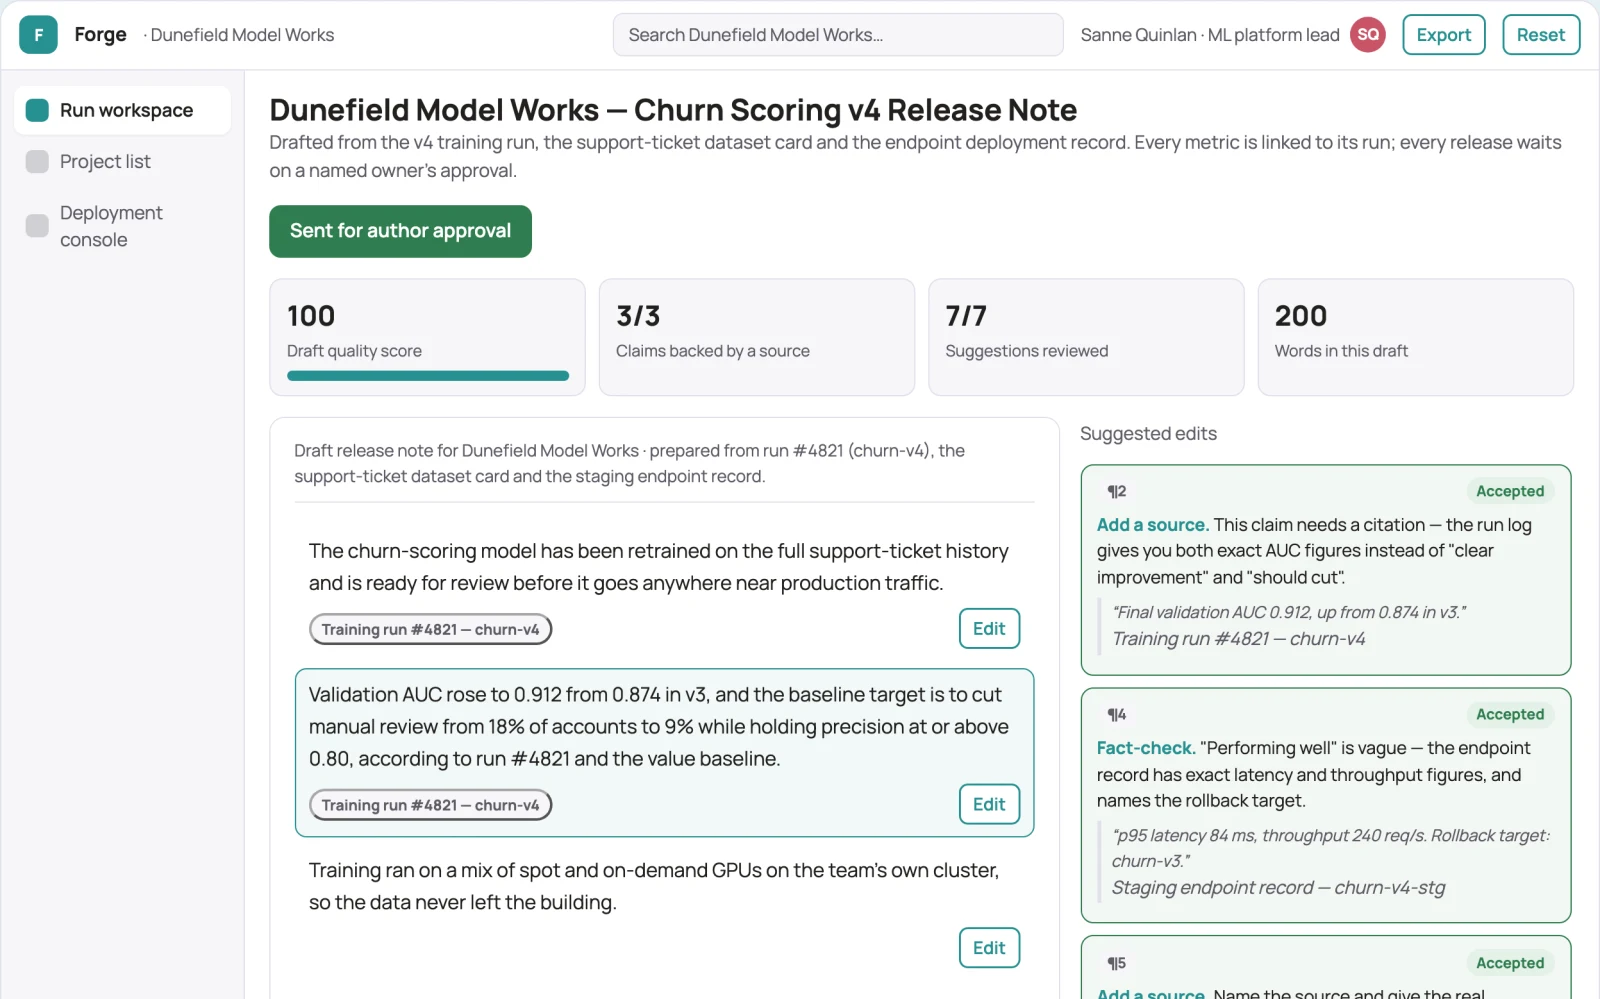
Task: Click the Export button
Action: point(1443,35)
